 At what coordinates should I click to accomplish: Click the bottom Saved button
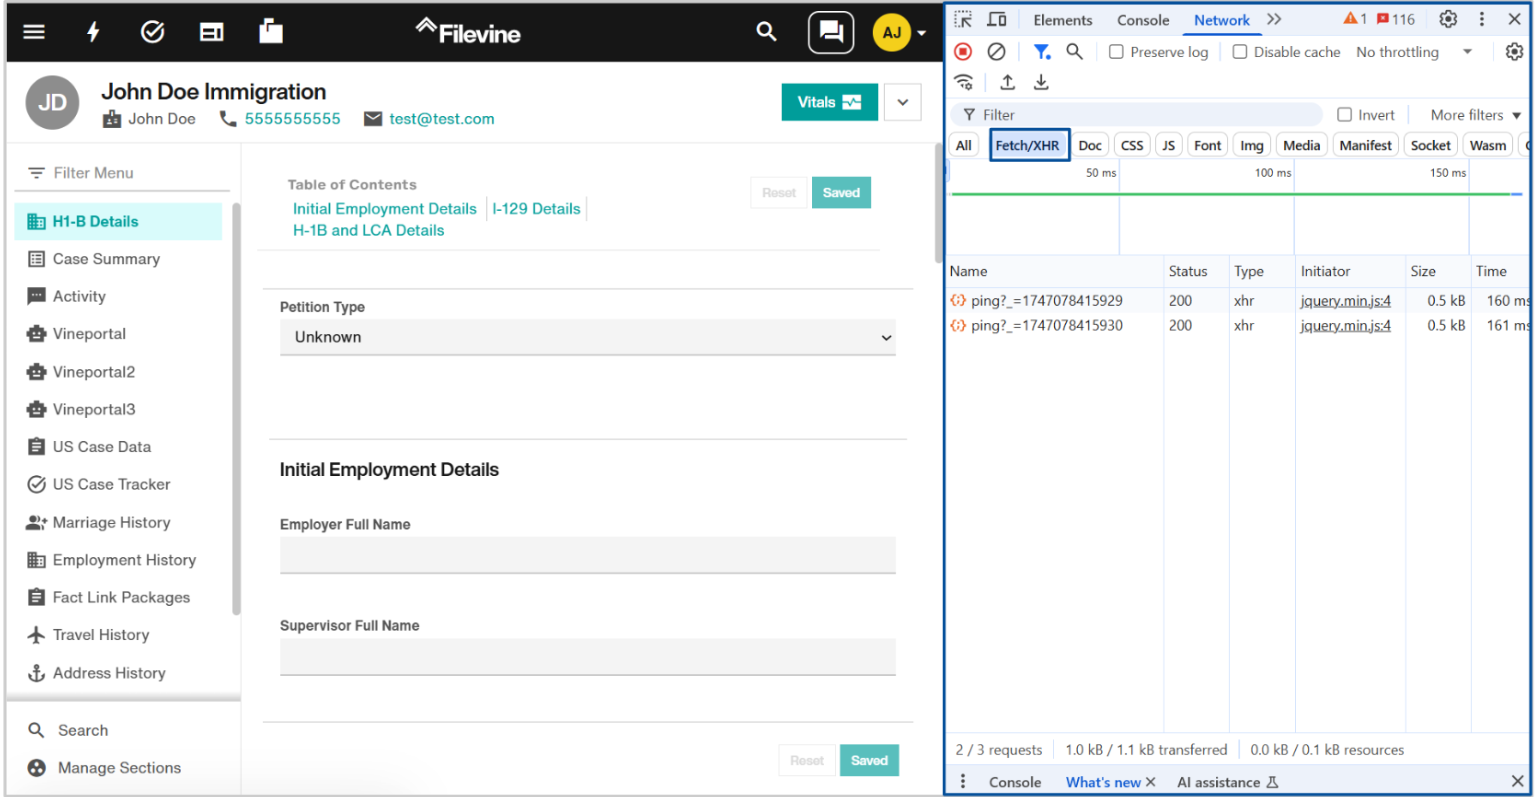pos(869,761)
